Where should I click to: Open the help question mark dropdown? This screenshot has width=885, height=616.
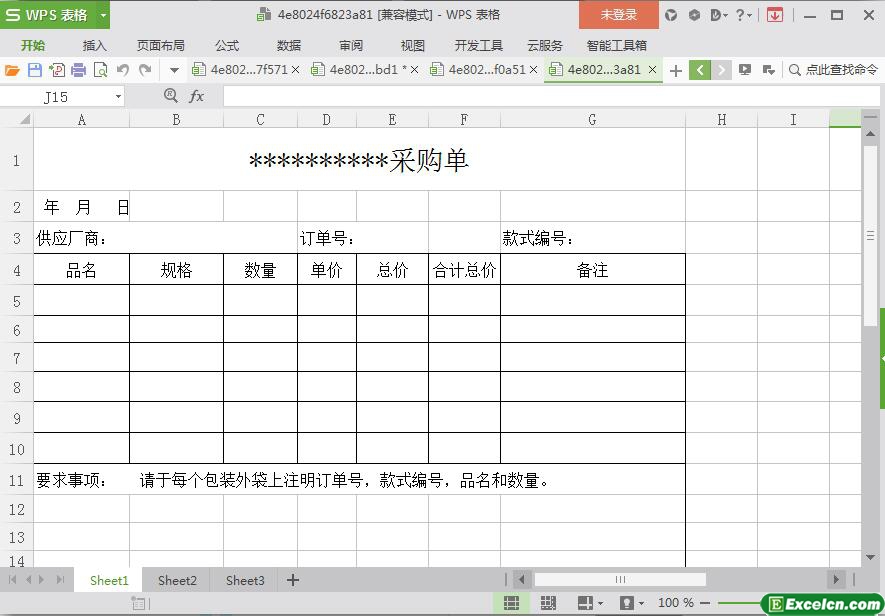743,15
